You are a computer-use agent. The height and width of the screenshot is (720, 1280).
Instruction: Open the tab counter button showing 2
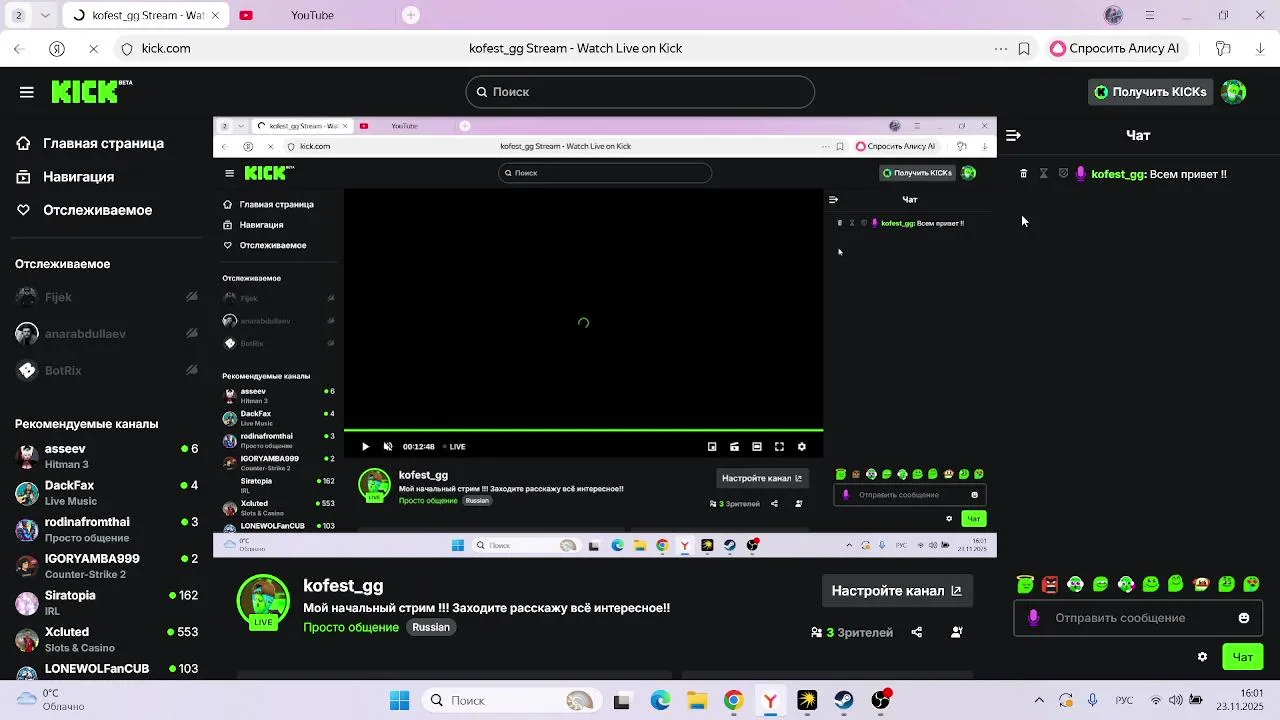[x=18, y=15]
